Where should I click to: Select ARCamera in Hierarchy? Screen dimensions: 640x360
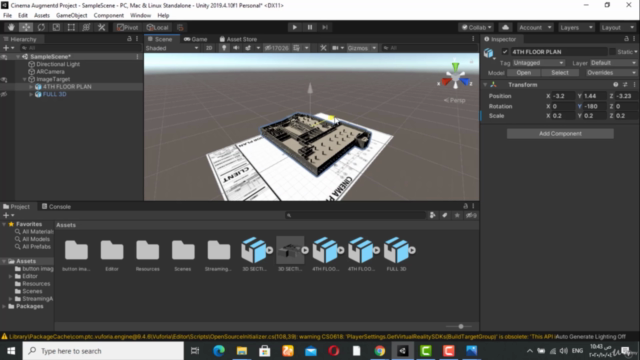[50, 72]
